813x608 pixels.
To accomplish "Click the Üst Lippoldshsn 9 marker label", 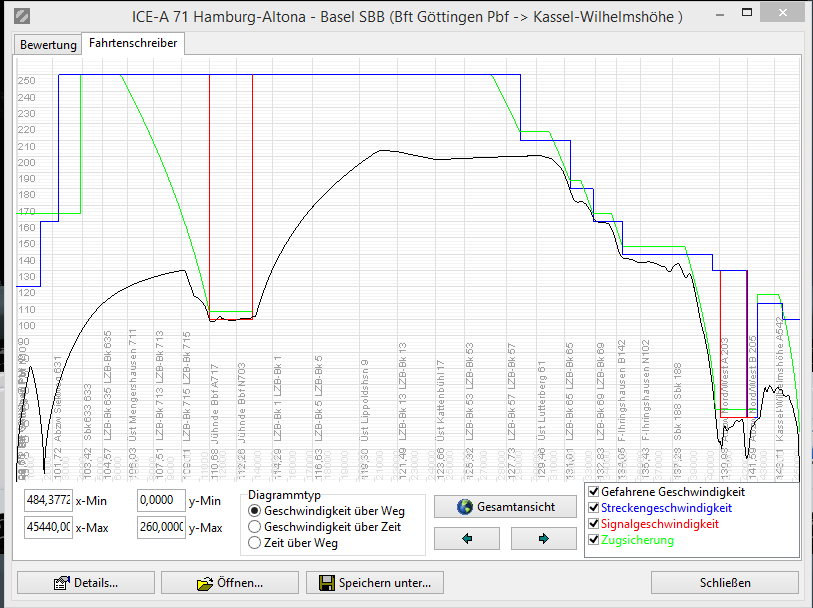I will 365,401.
